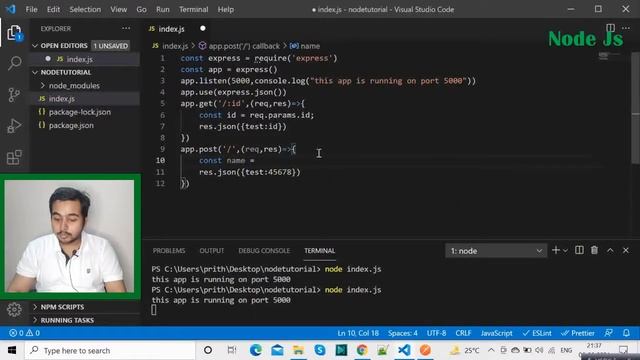Open the Extensions view

point(14,157)
